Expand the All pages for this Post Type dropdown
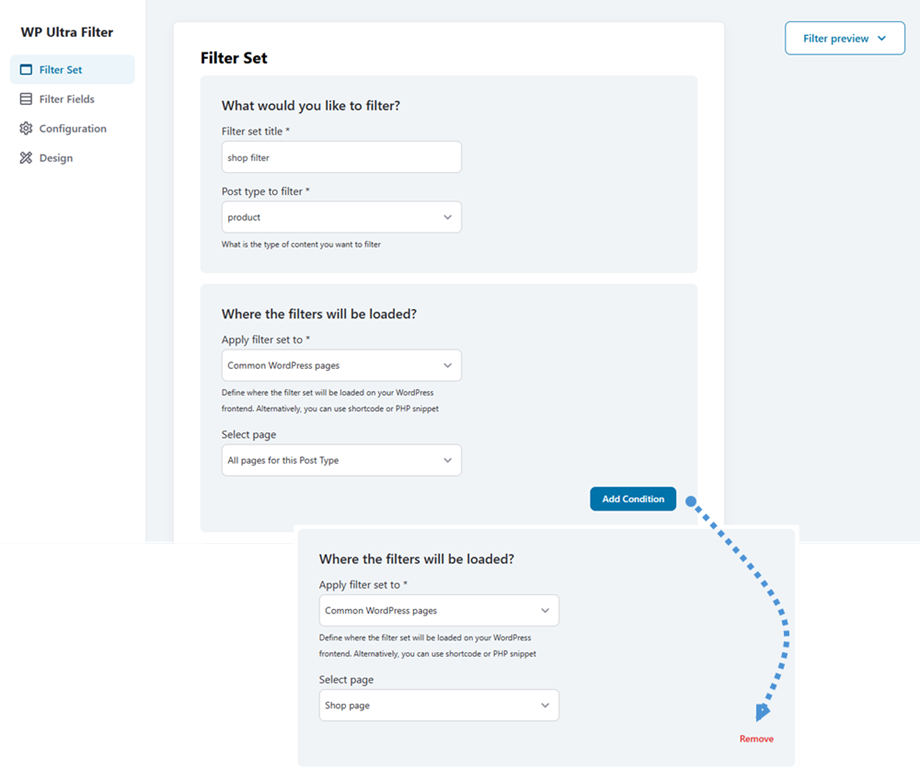 (x=341, y=460)
